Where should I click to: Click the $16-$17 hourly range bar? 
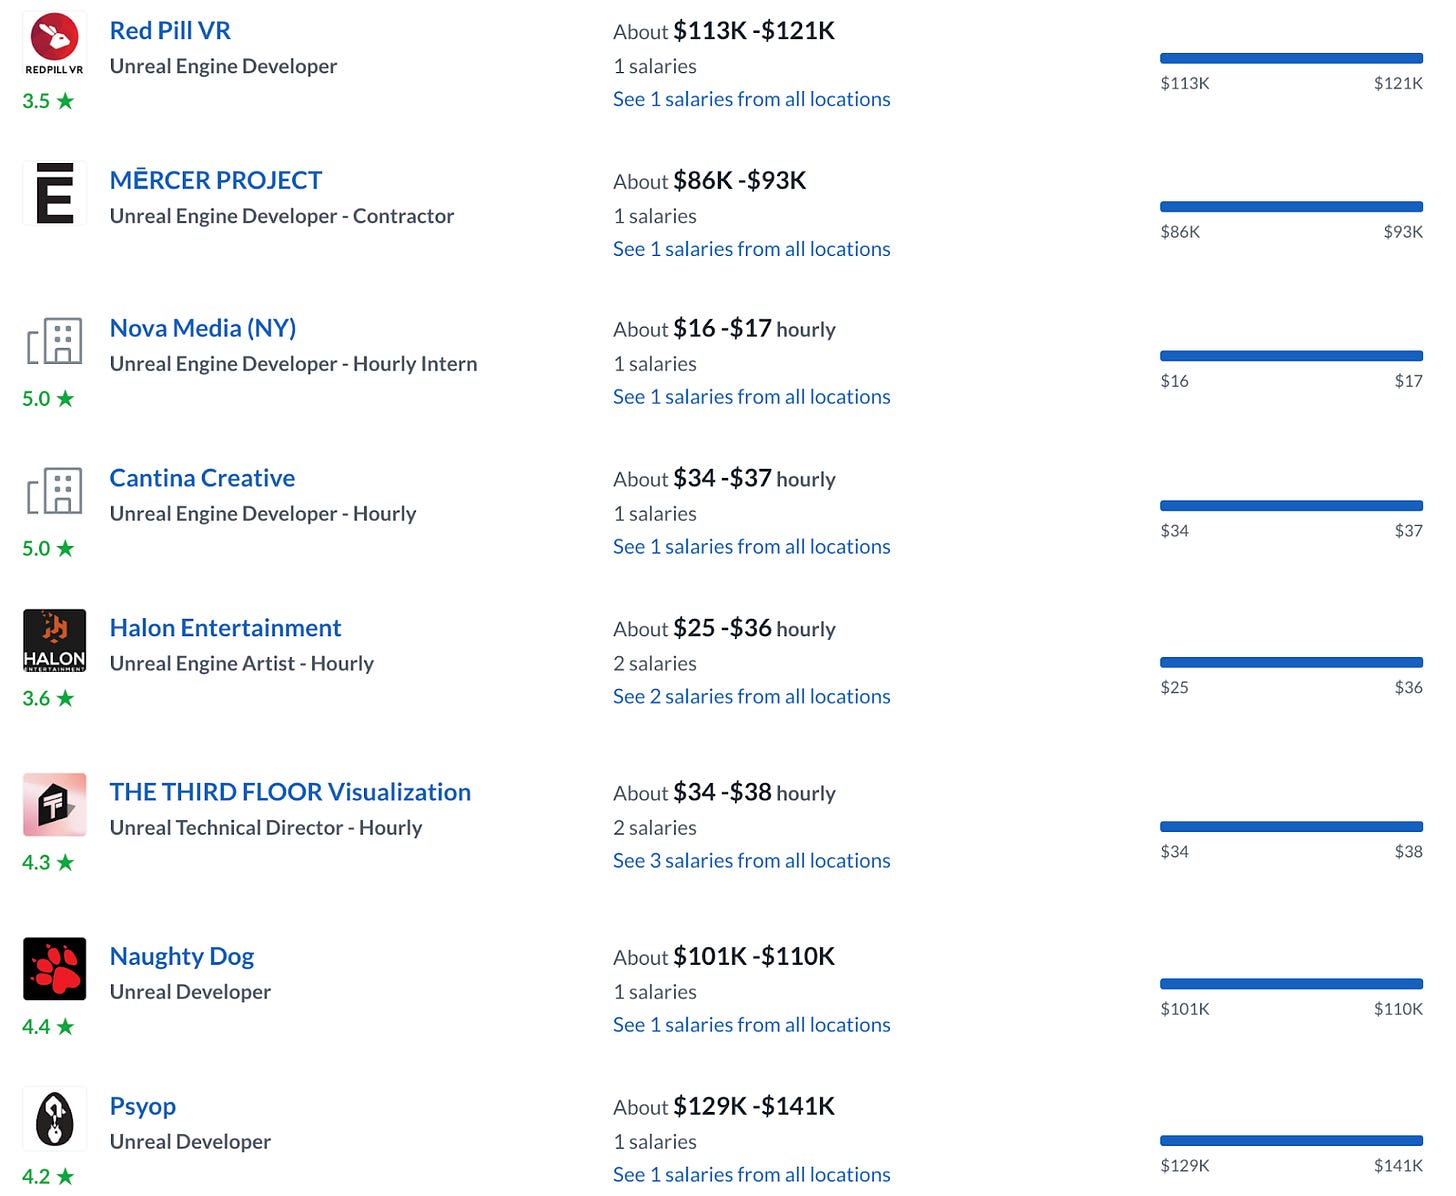1291,356
